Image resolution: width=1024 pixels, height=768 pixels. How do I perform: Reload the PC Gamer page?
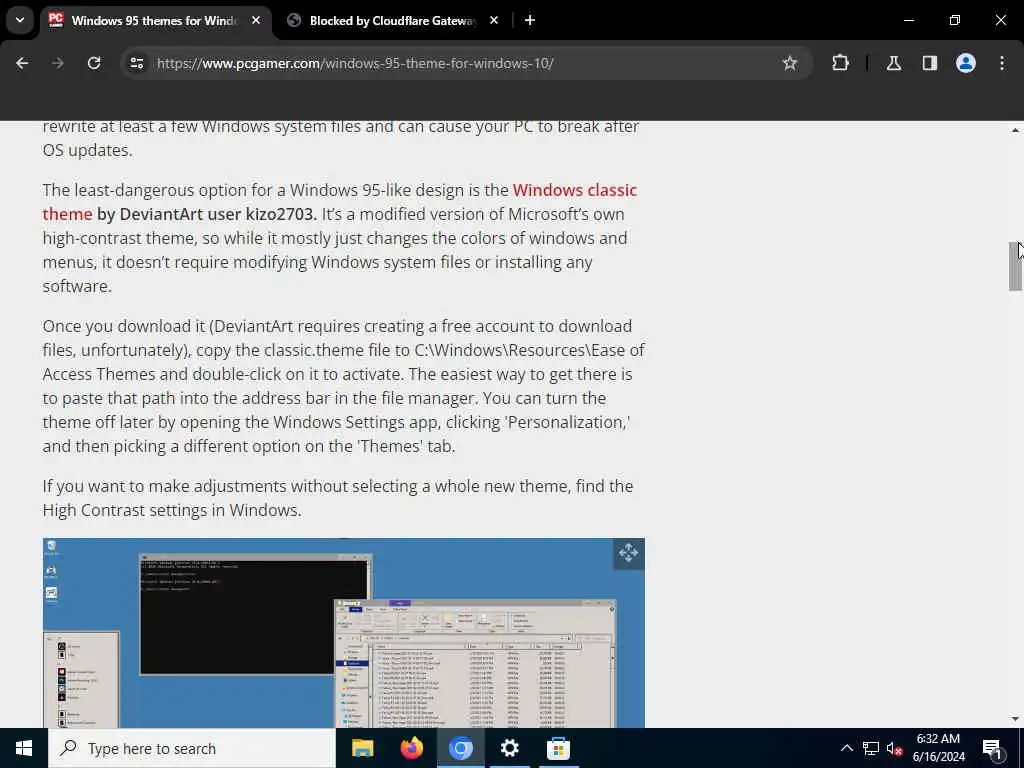tap(94, 63)
